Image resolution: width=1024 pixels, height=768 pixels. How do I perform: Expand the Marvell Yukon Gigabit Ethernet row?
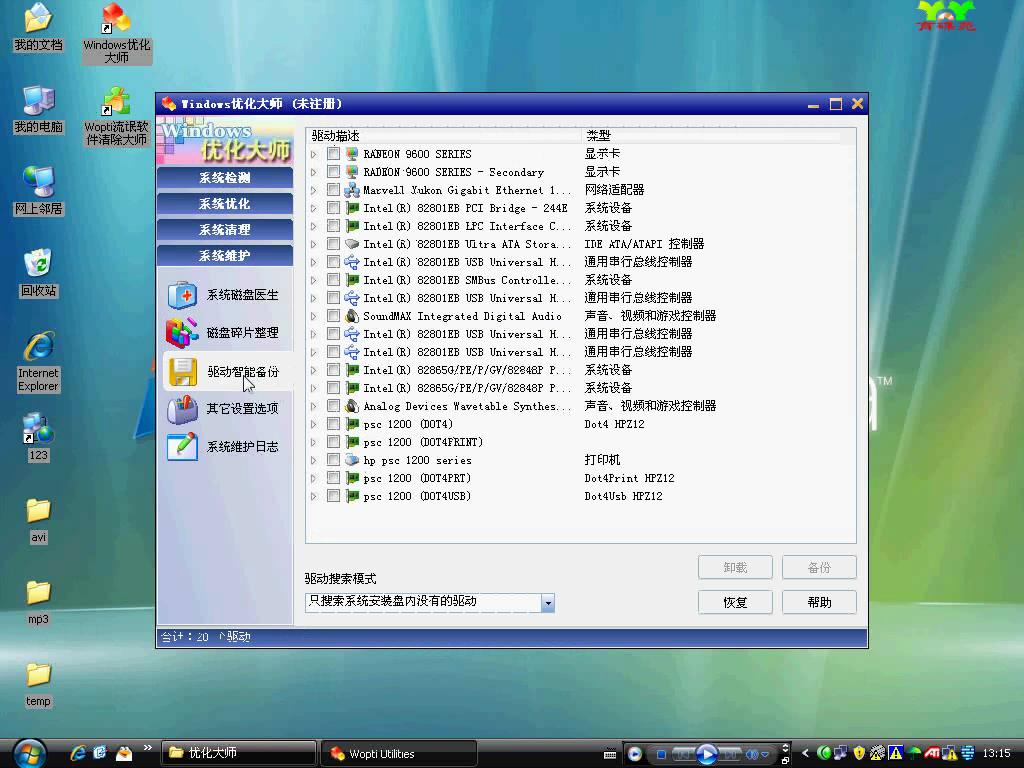pos(314,190)
